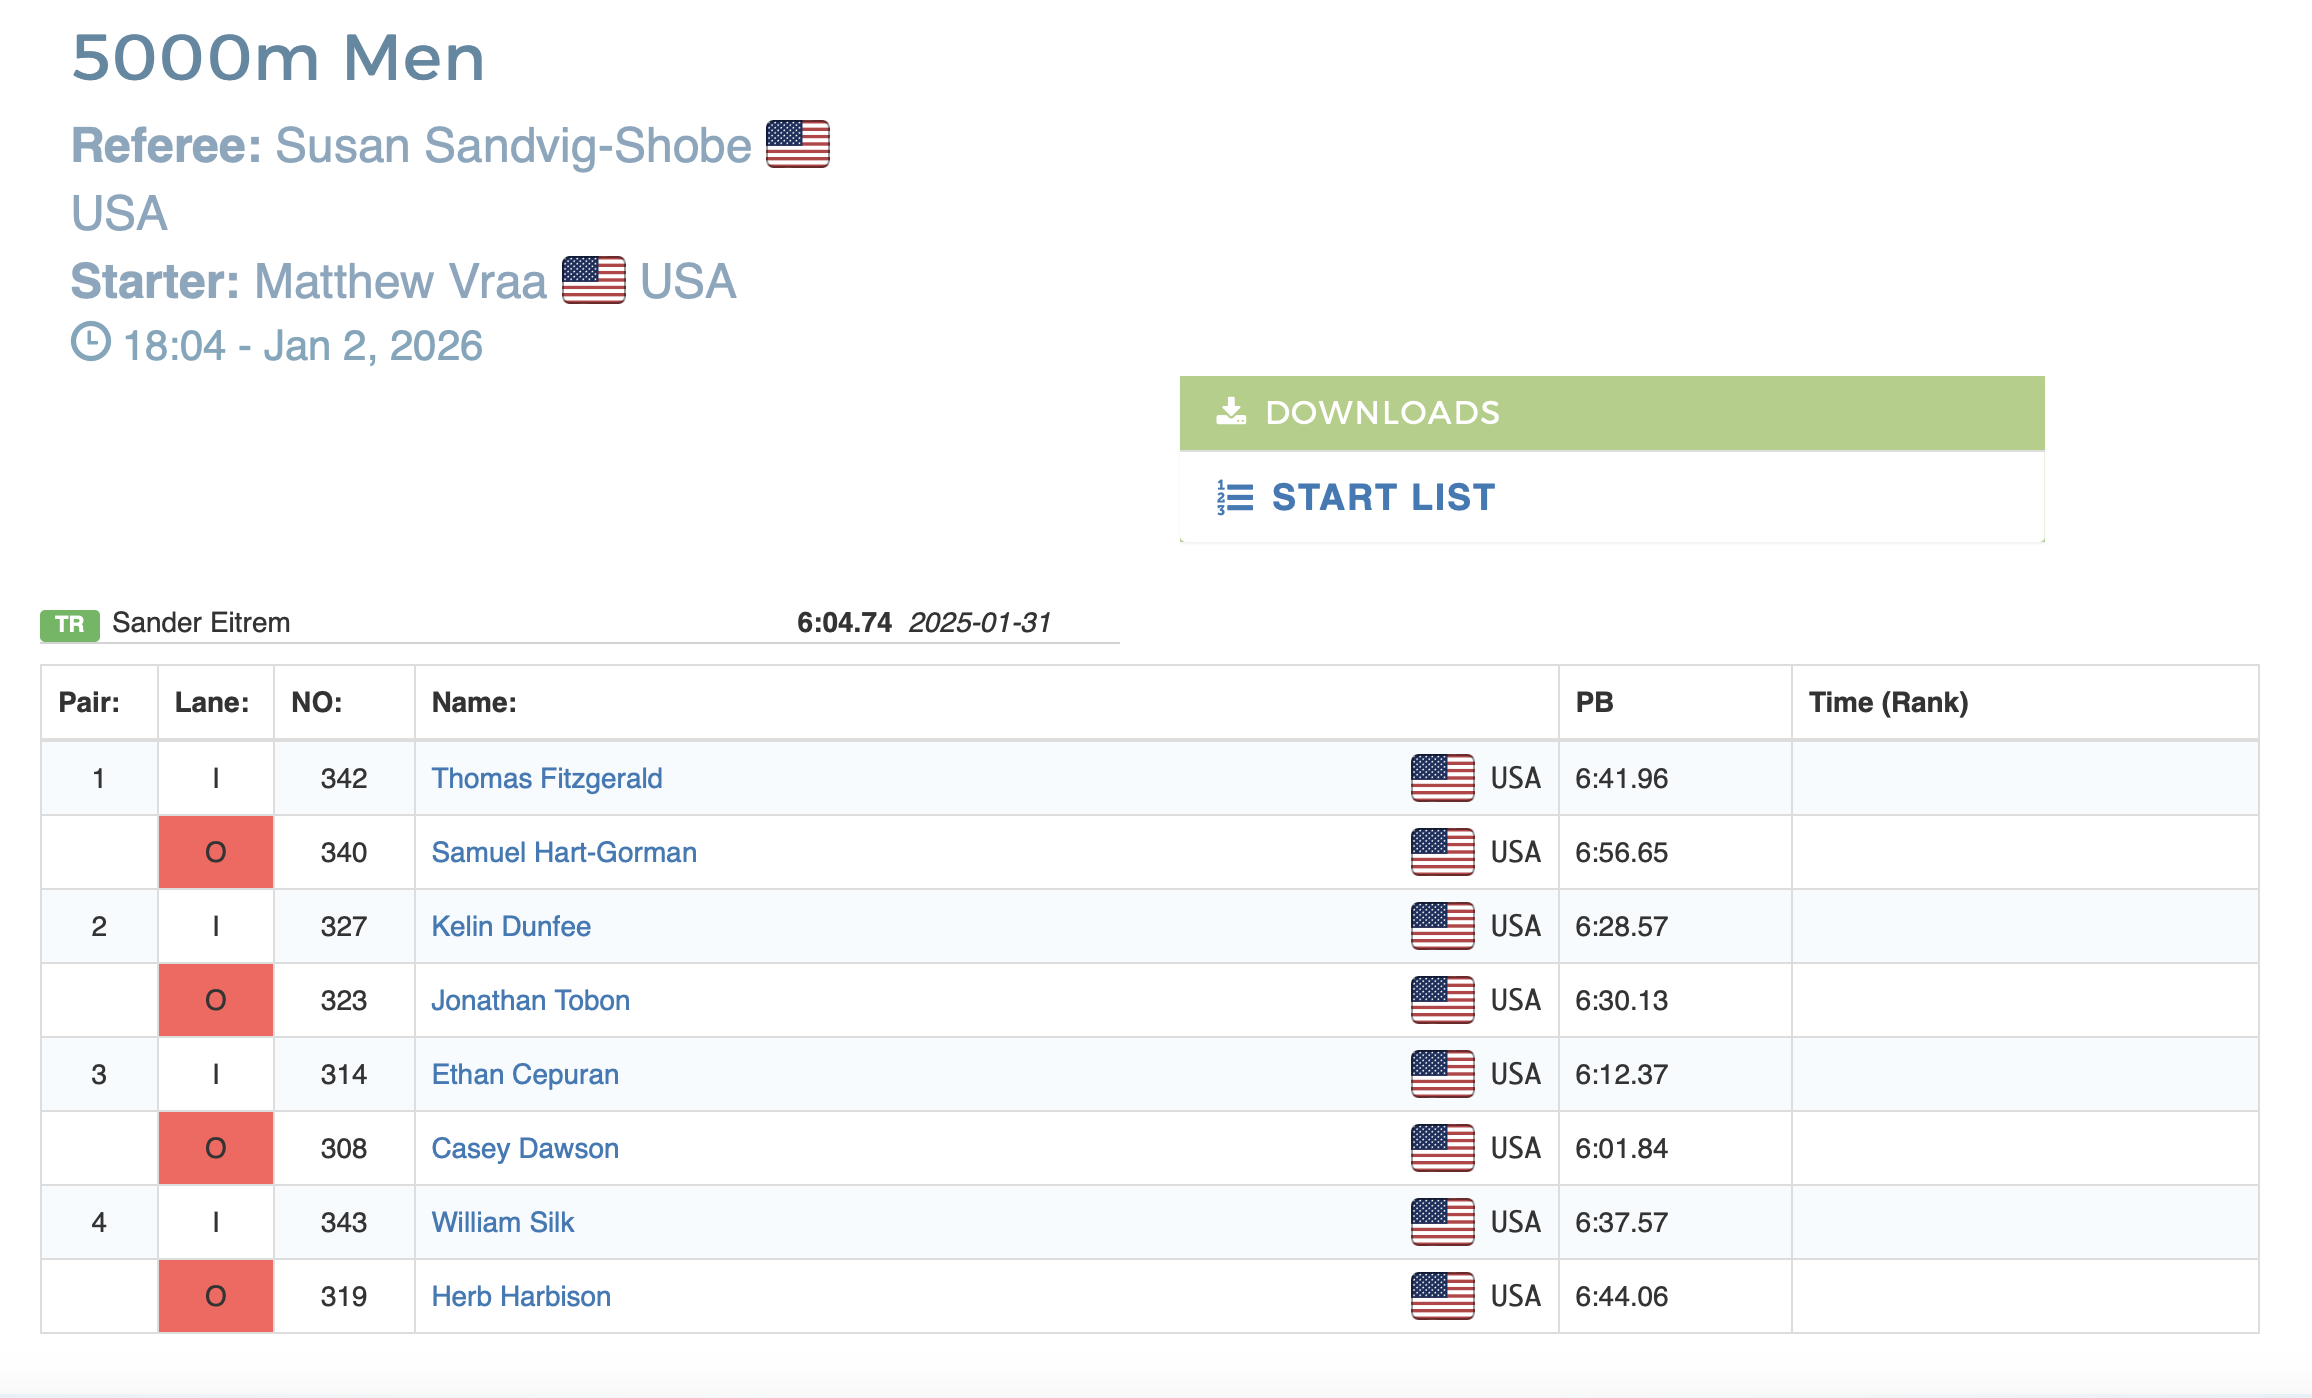Go to Kelin Dunfee's skater page

[511, 926]
